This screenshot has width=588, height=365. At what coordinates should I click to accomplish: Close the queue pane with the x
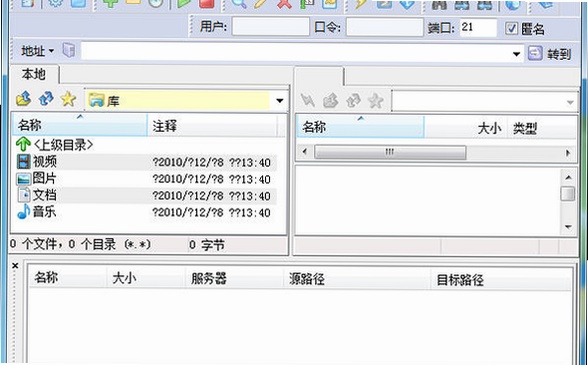pyautogui.click(x=15, y=266)
